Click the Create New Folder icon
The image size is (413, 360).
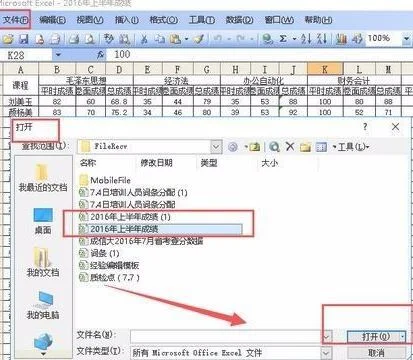[305, 147]
